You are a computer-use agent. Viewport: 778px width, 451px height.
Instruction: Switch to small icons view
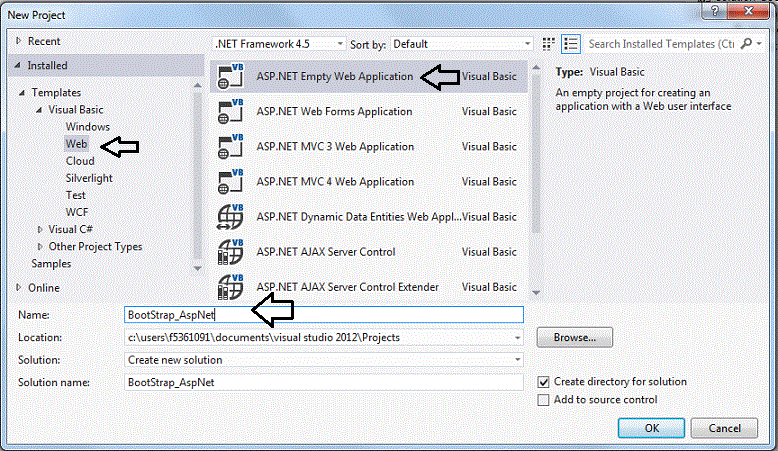548,44
